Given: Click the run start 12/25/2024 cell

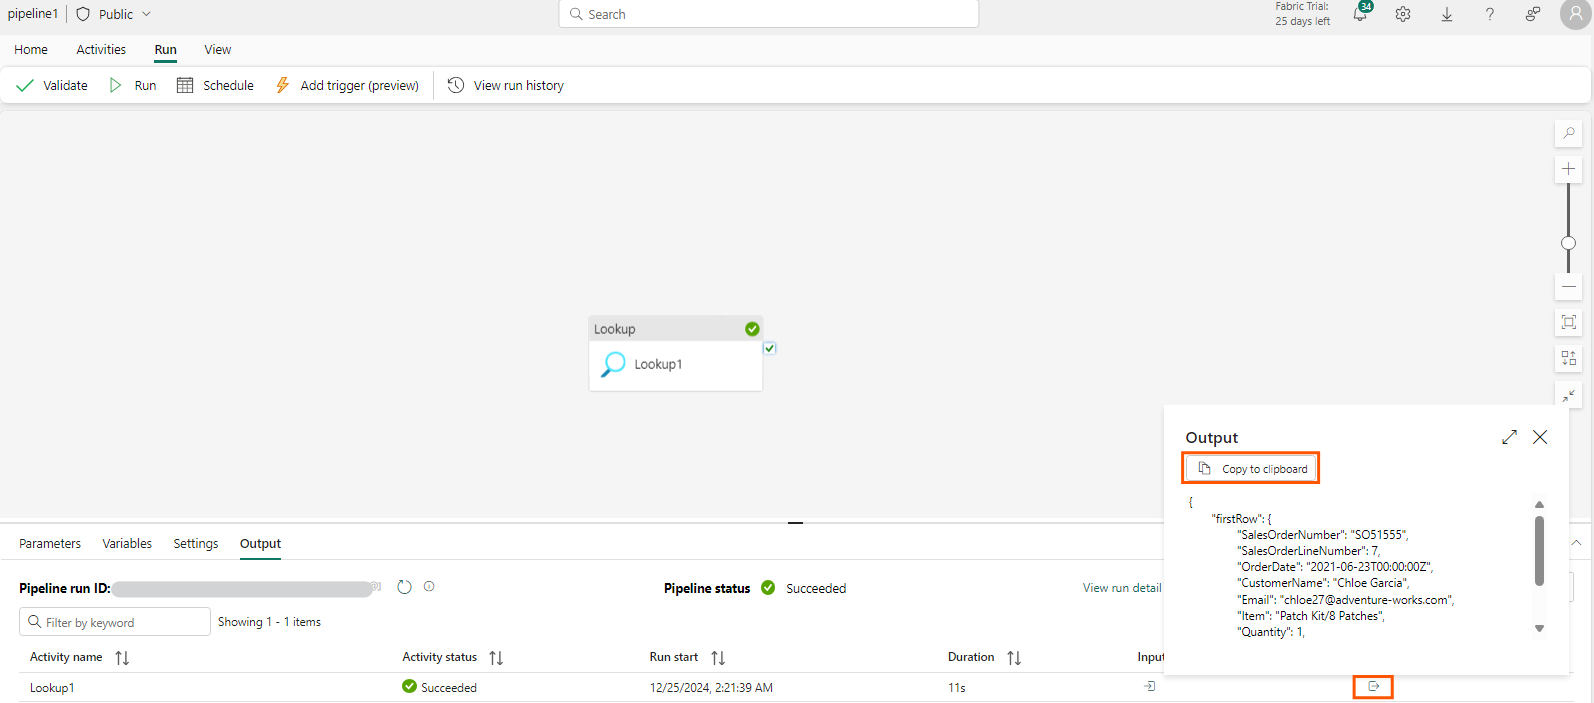Looking at the screenshot, I should (711, 688).
